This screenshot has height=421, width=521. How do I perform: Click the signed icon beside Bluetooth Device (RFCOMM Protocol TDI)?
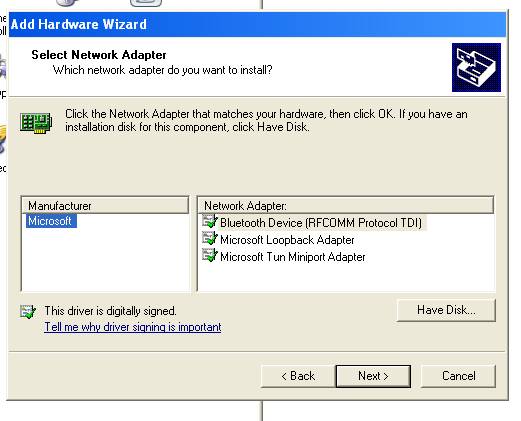[x=210, y=222]
